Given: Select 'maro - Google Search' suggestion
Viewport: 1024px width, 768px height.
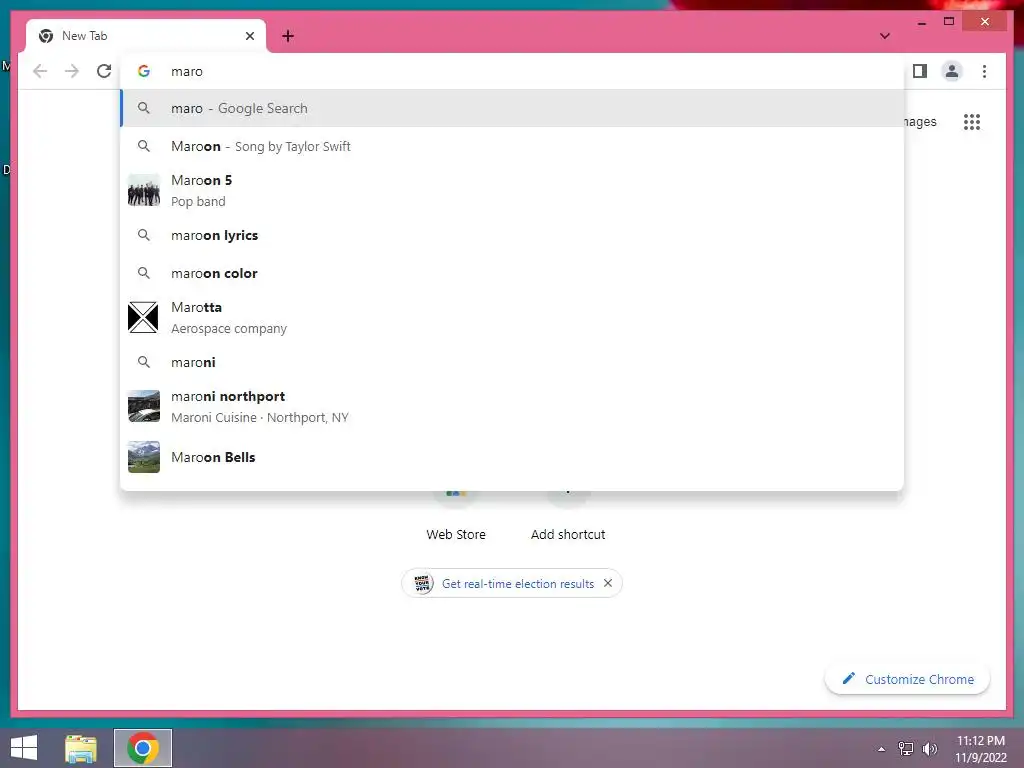Looking at the screenshot, I should pyautogui.click(x=512, y=108).
